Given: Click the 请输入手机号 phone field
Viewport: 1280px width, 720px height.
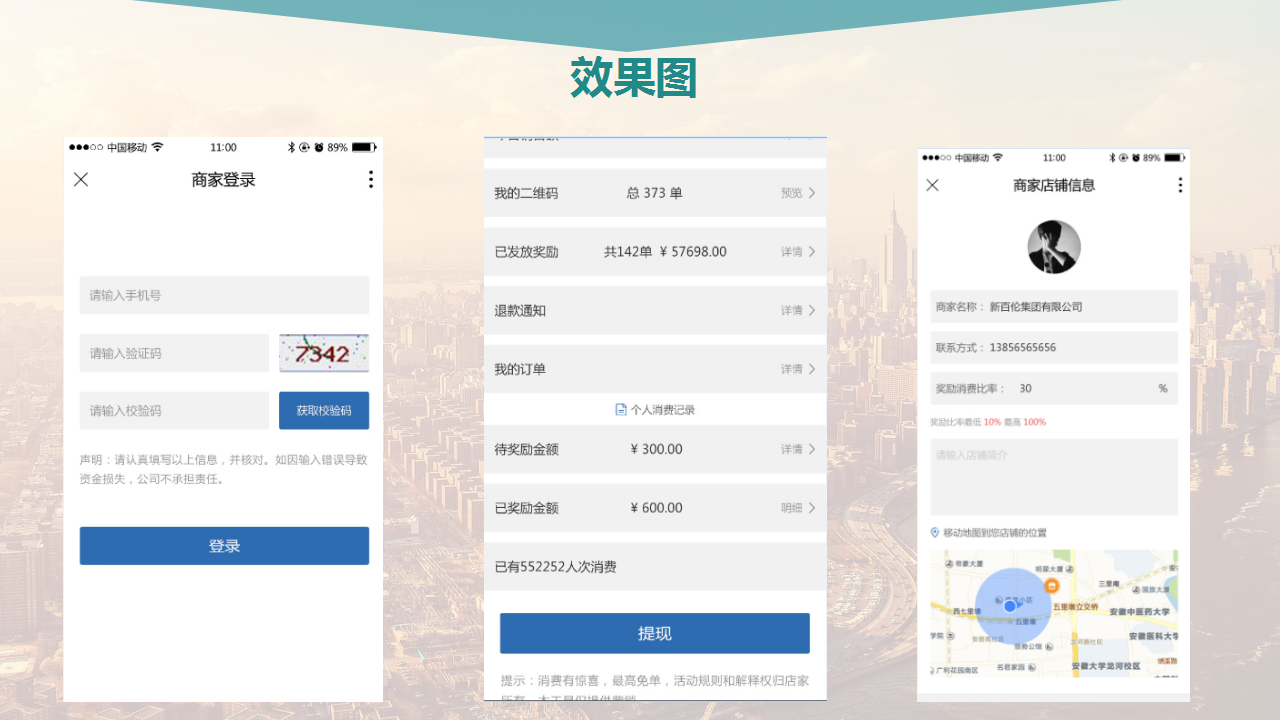Looking at the screenshot, I should (224, 295).
